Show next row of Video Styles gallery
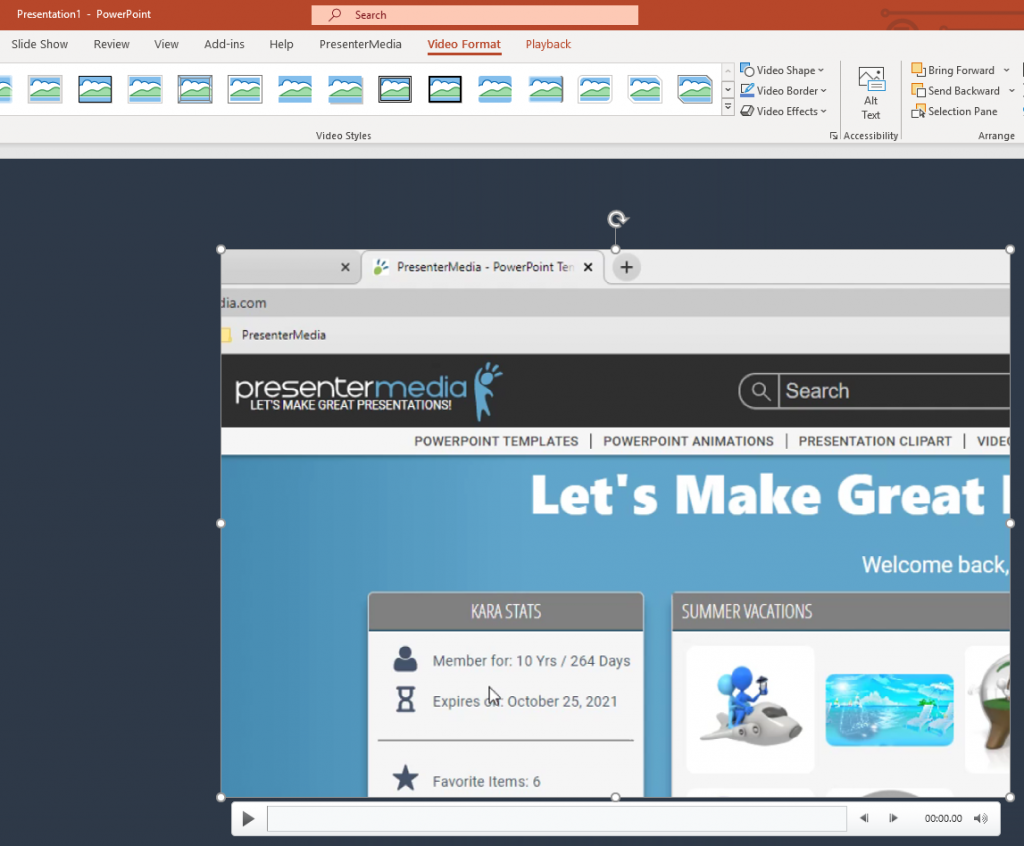 728,89
